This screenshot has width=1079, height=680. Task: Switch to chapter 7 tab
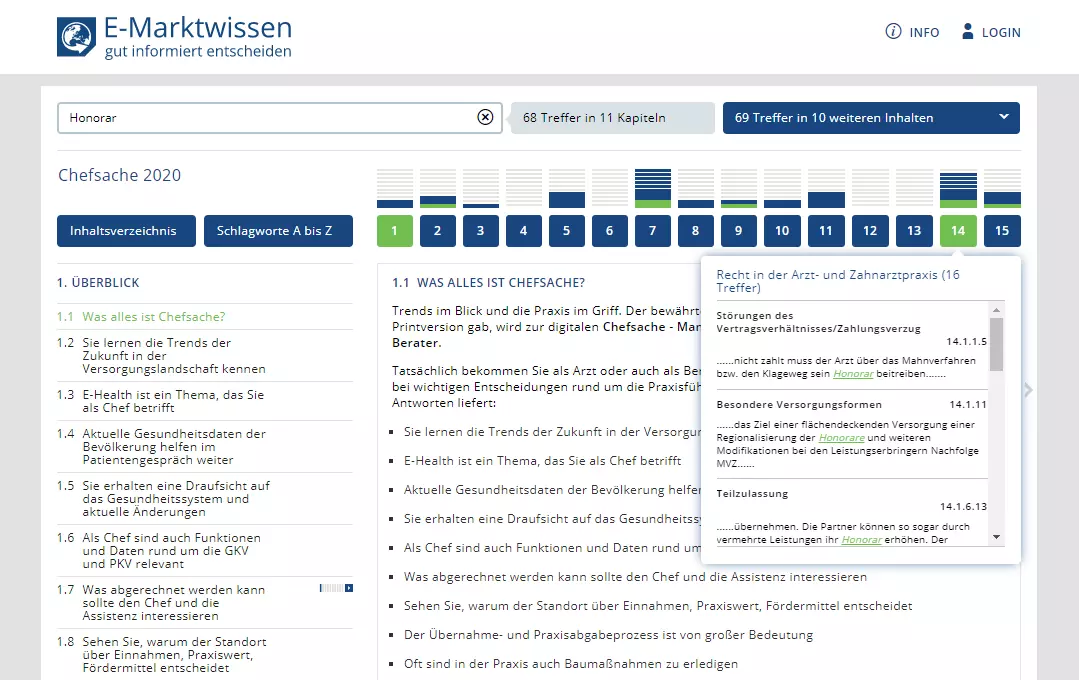click(x=653, y=231)
